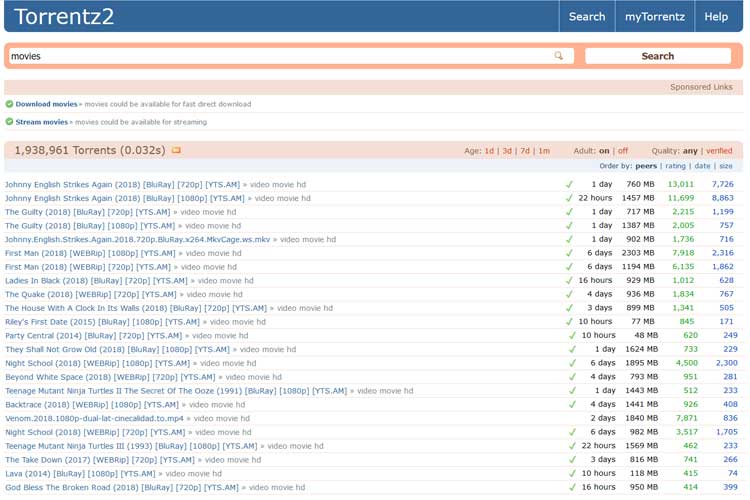Screen dimensions: 750x500
Task: Open The Guilty (2018) 720p torrent
Action: coord(87,212)
